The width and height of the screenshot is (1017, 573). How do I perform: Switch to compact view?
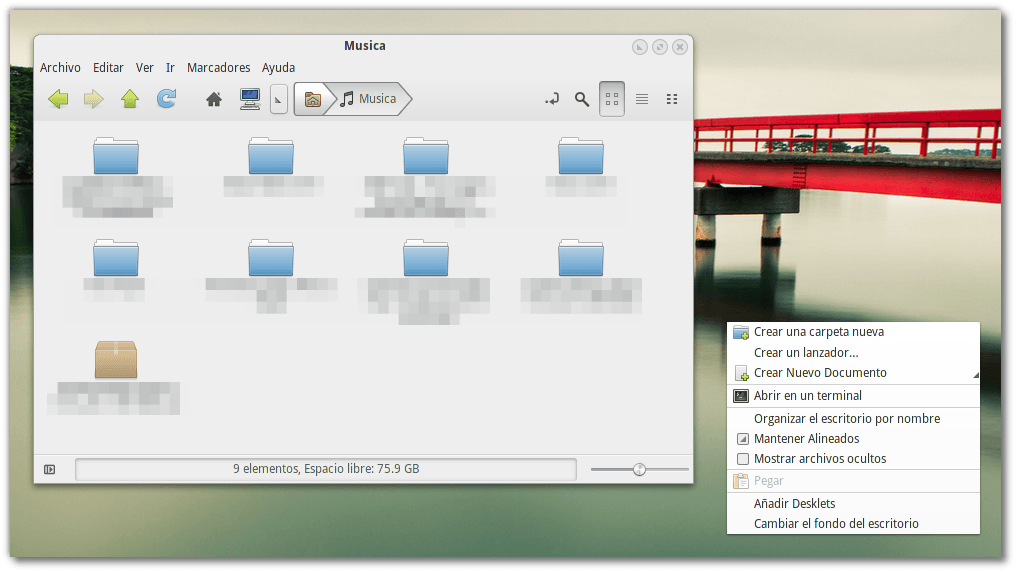pos(672,99)
